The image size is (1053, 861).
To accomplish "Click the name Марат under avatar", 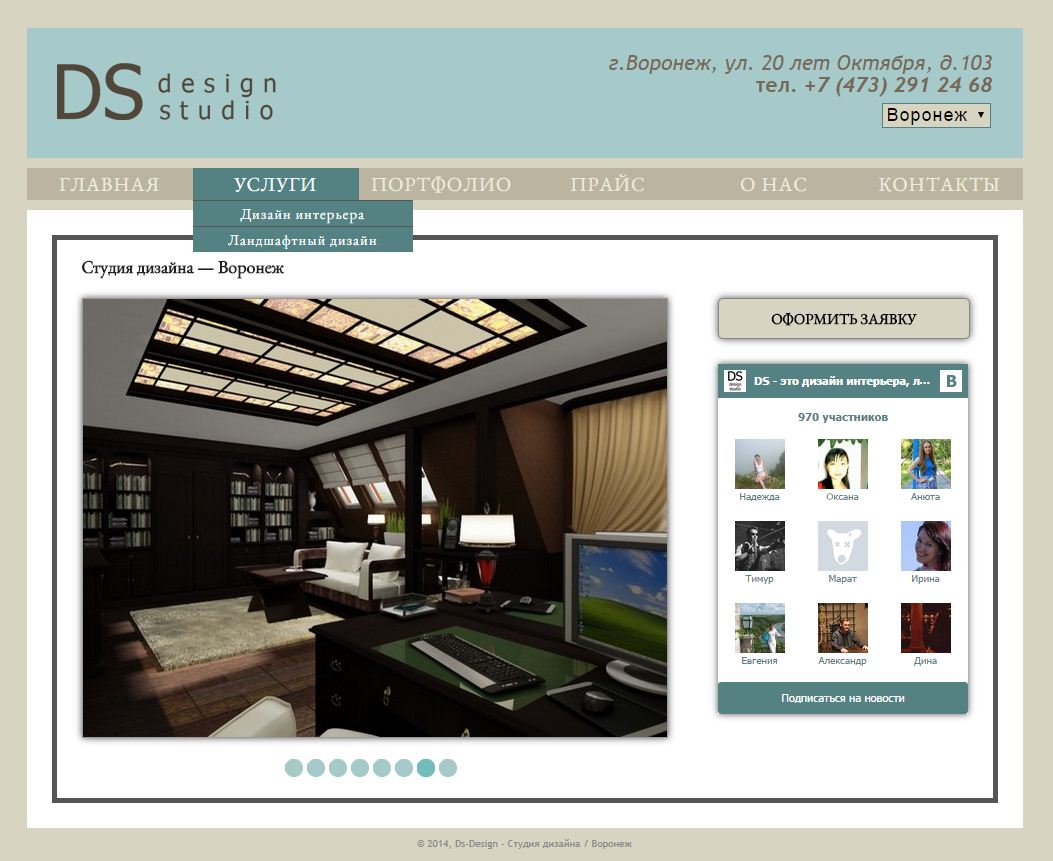I will tap(842, 579).
